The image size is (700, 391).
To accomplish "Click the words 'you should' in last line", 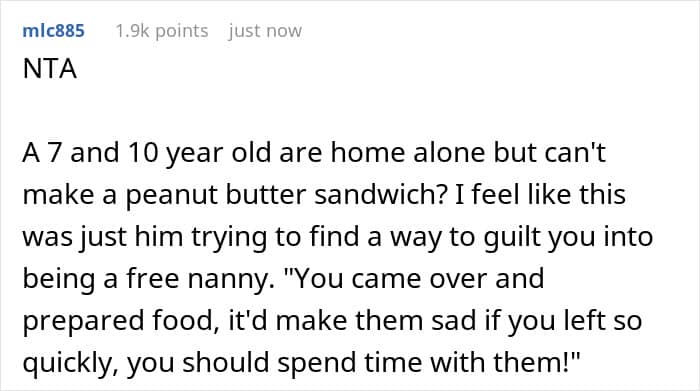I will click(x=198, y=363).
